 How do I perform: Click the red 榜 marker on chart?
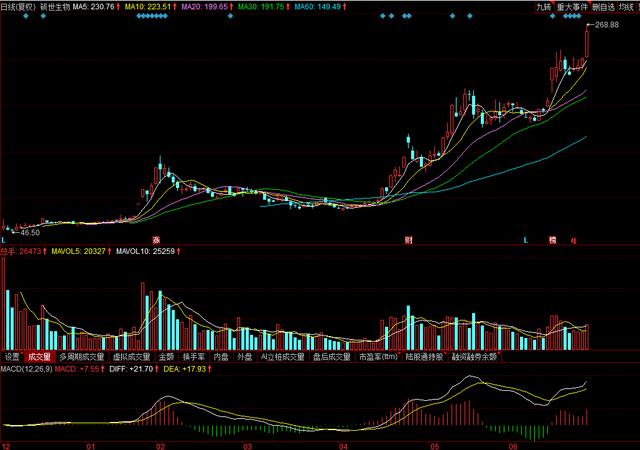tap(551, 241)
